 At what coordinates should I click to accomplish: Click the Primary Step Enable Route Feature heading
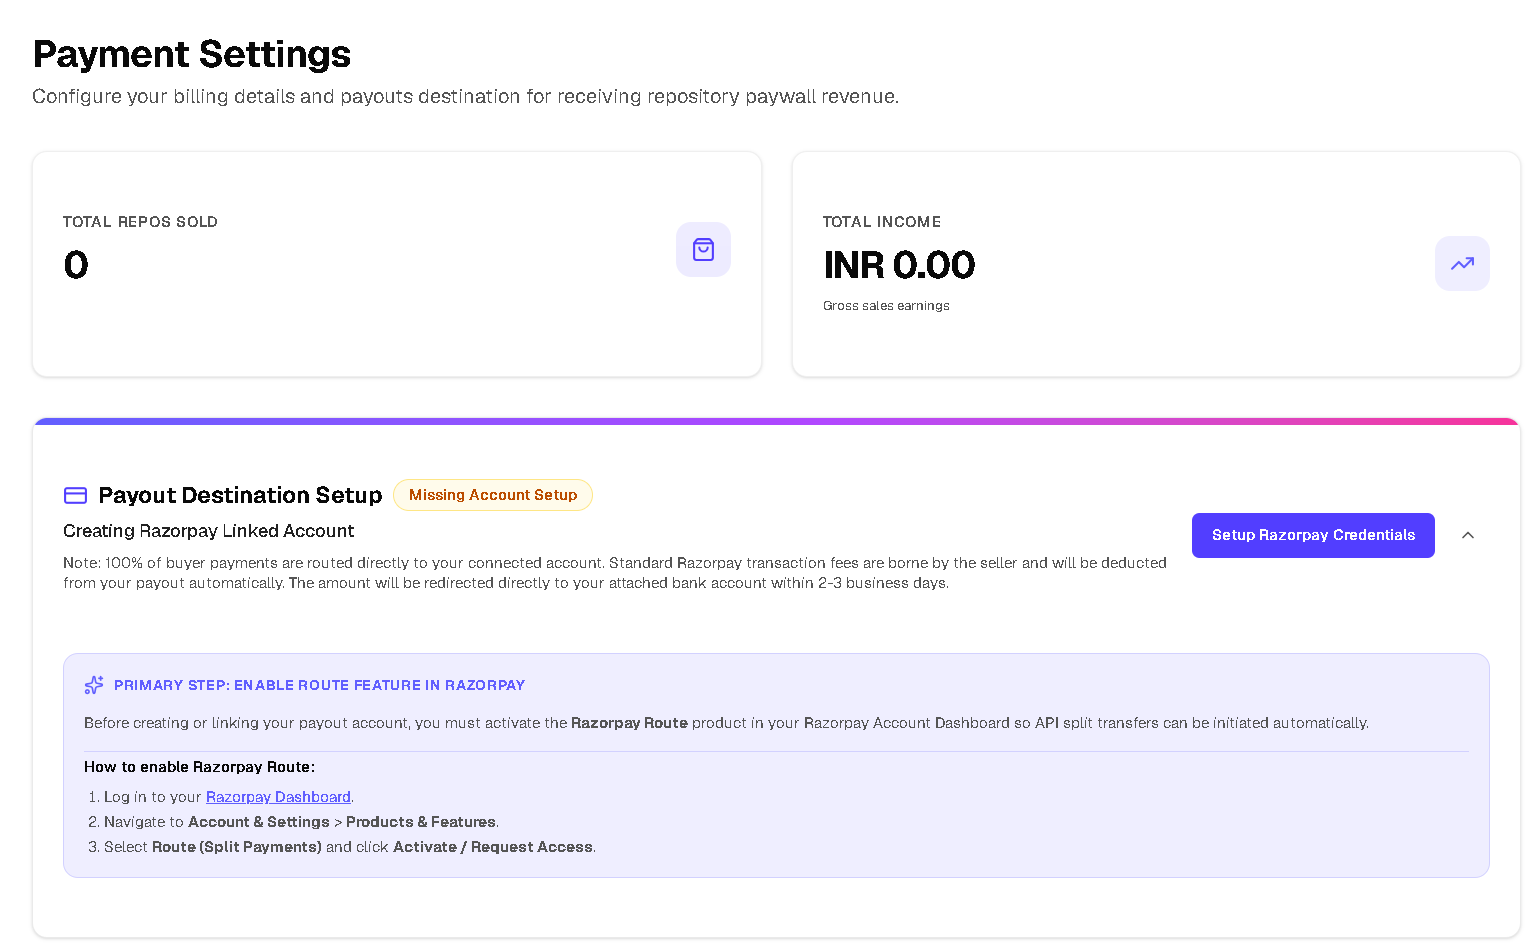(319, 685)
